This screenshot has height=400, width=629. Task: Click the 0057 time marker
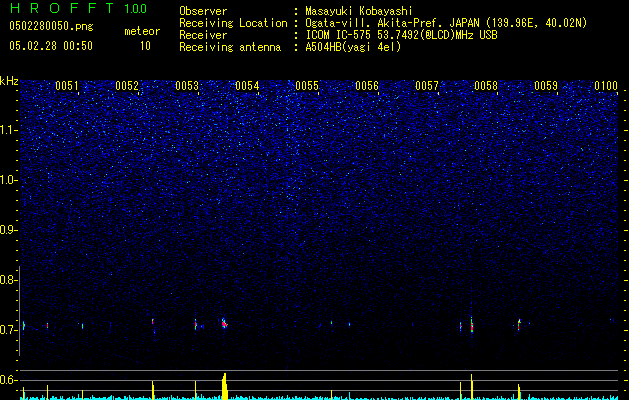[x=427, y=86]
